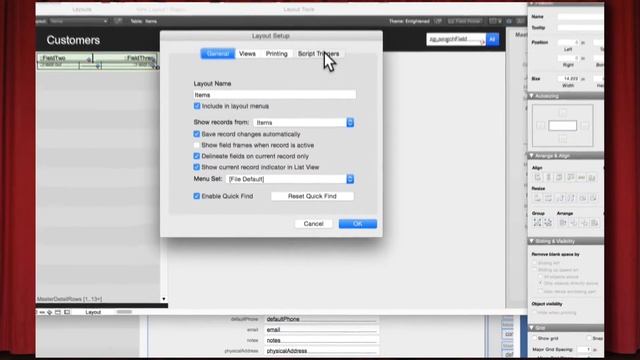Uncheck Include in layout menus
This screenshot has height=360, width=640.
coord(197,106)
